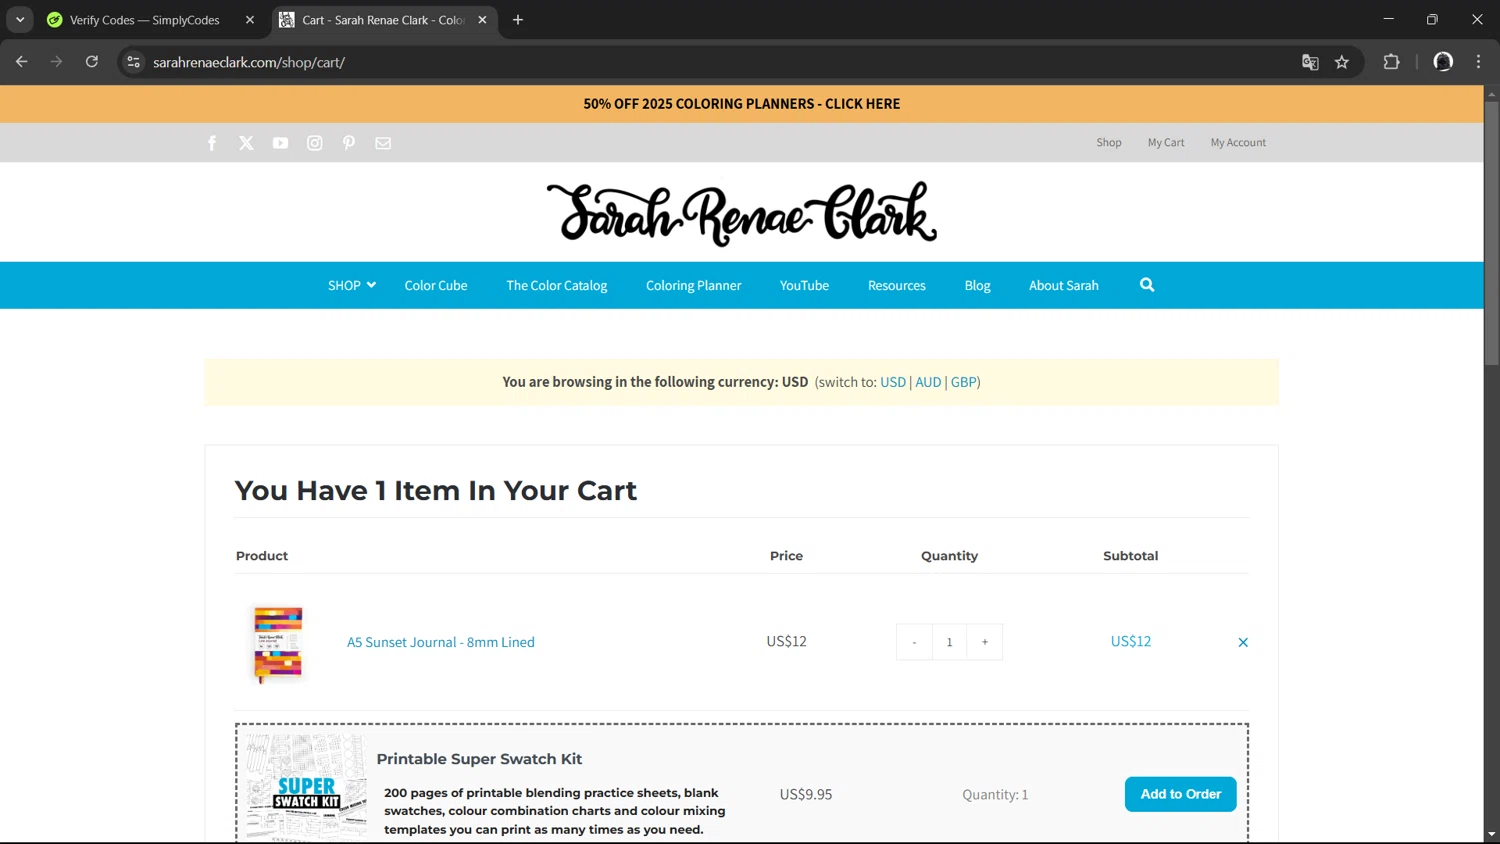Close the Cart - Sarah Renae Clark tab
The image size is (1500, 844).
coord(482,20)
